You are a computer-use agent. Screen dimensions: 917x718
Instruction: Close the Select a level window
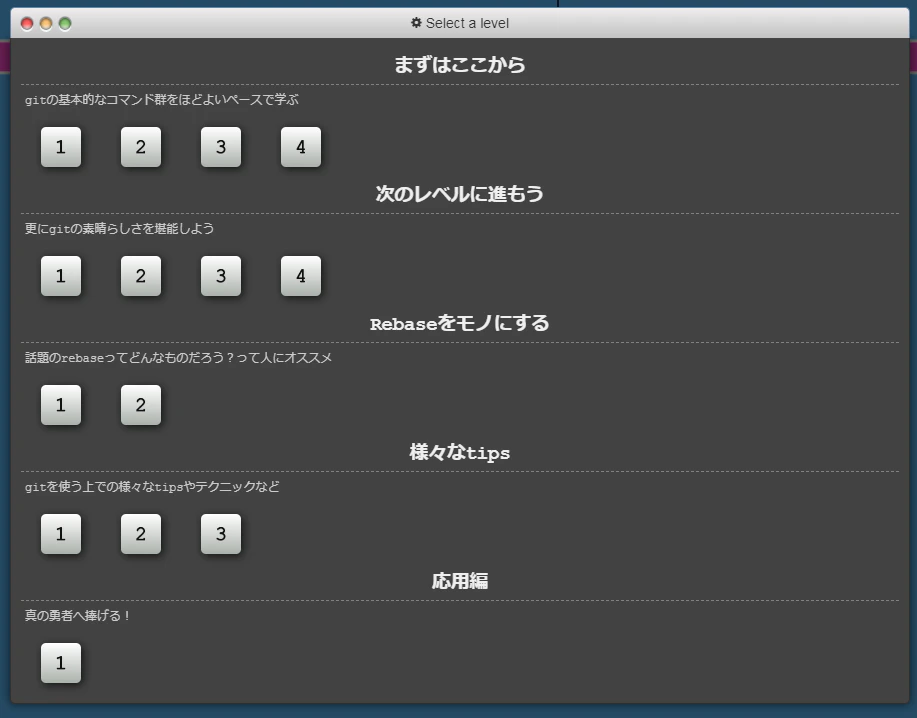27,24
